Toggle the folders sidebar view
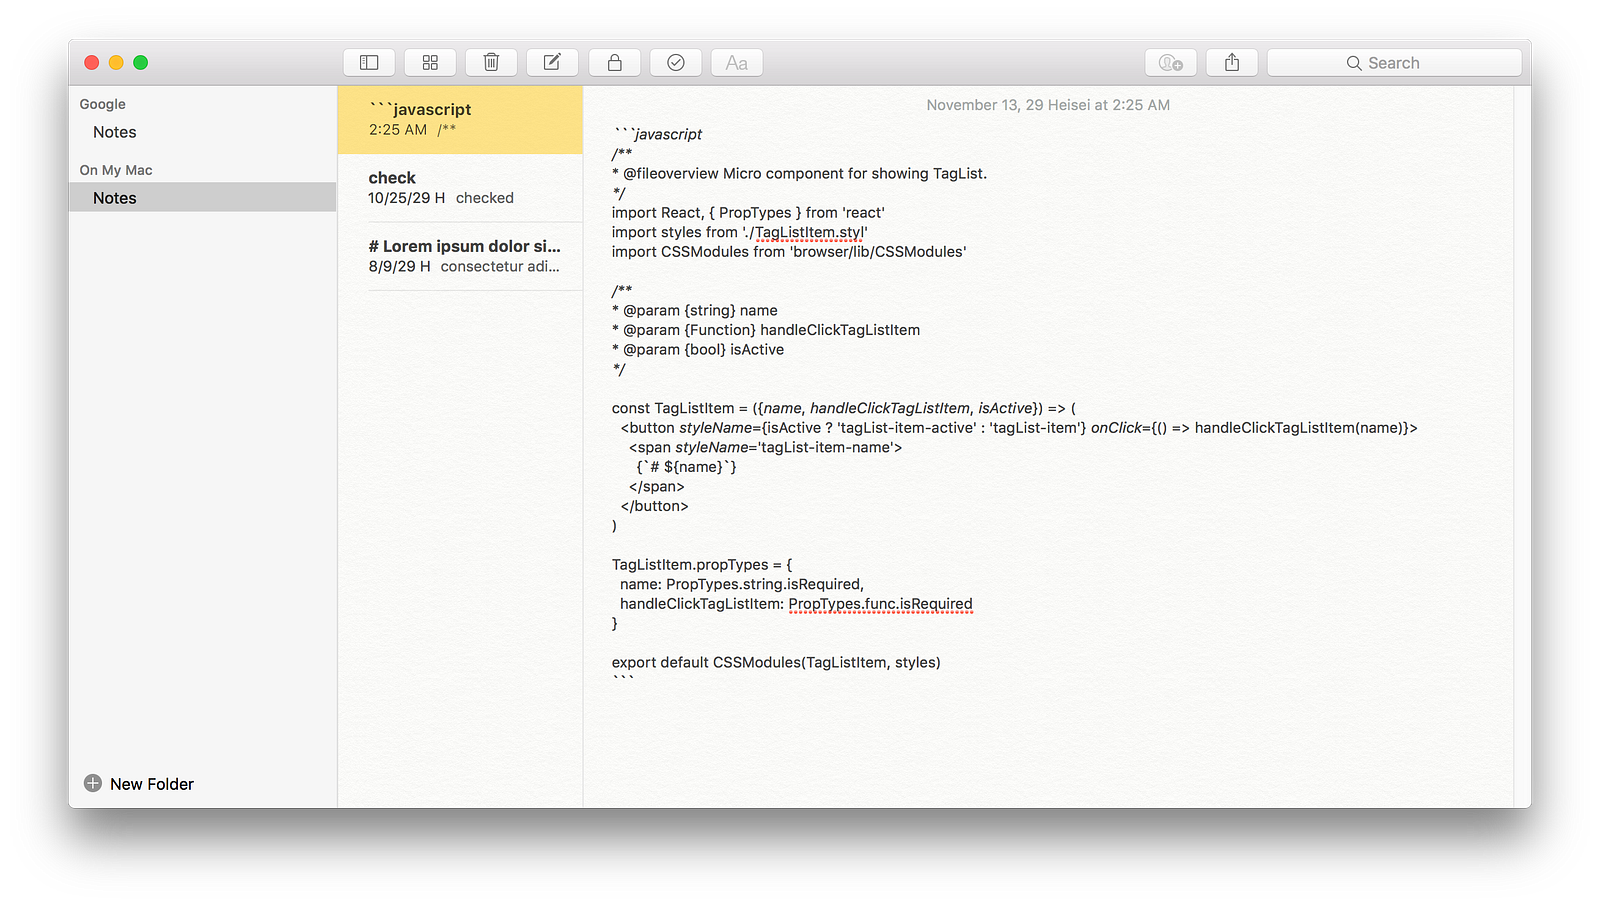 point(369,63)
